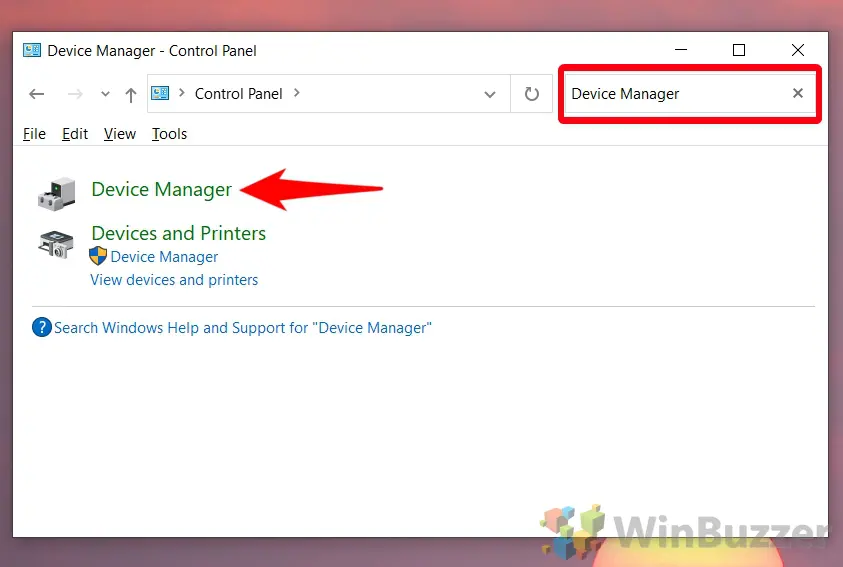Click the blue Device Manager link under Devices and Printers

164,257
